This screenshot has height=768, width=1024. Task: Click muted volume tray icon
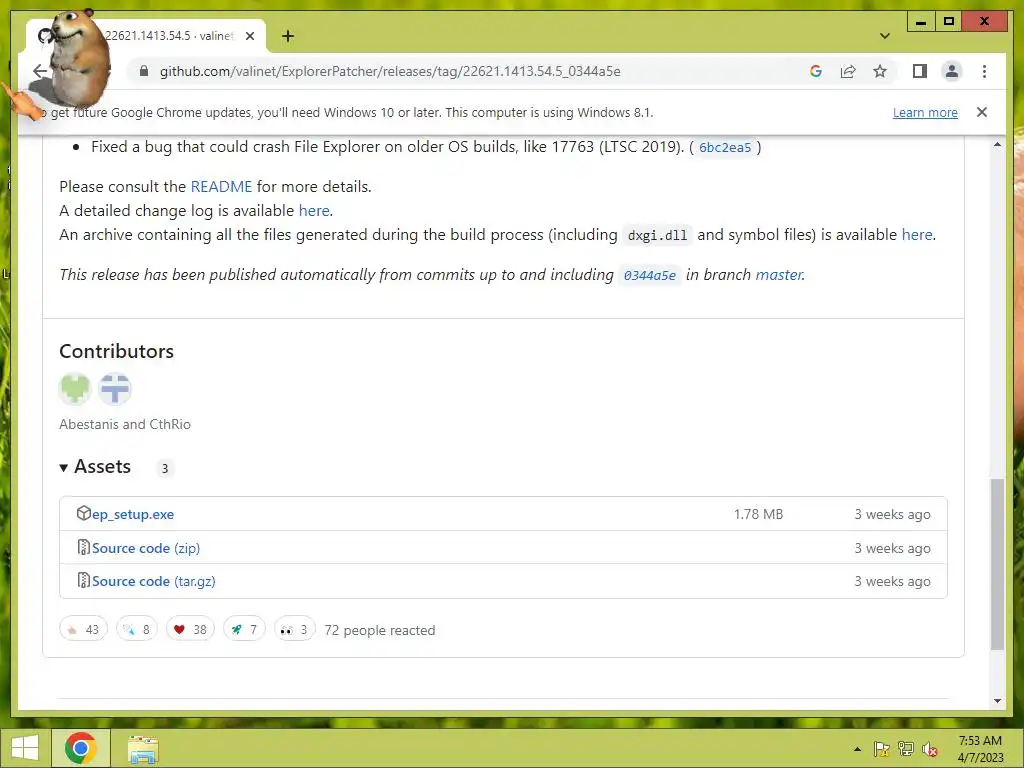[x=930, y=749]
